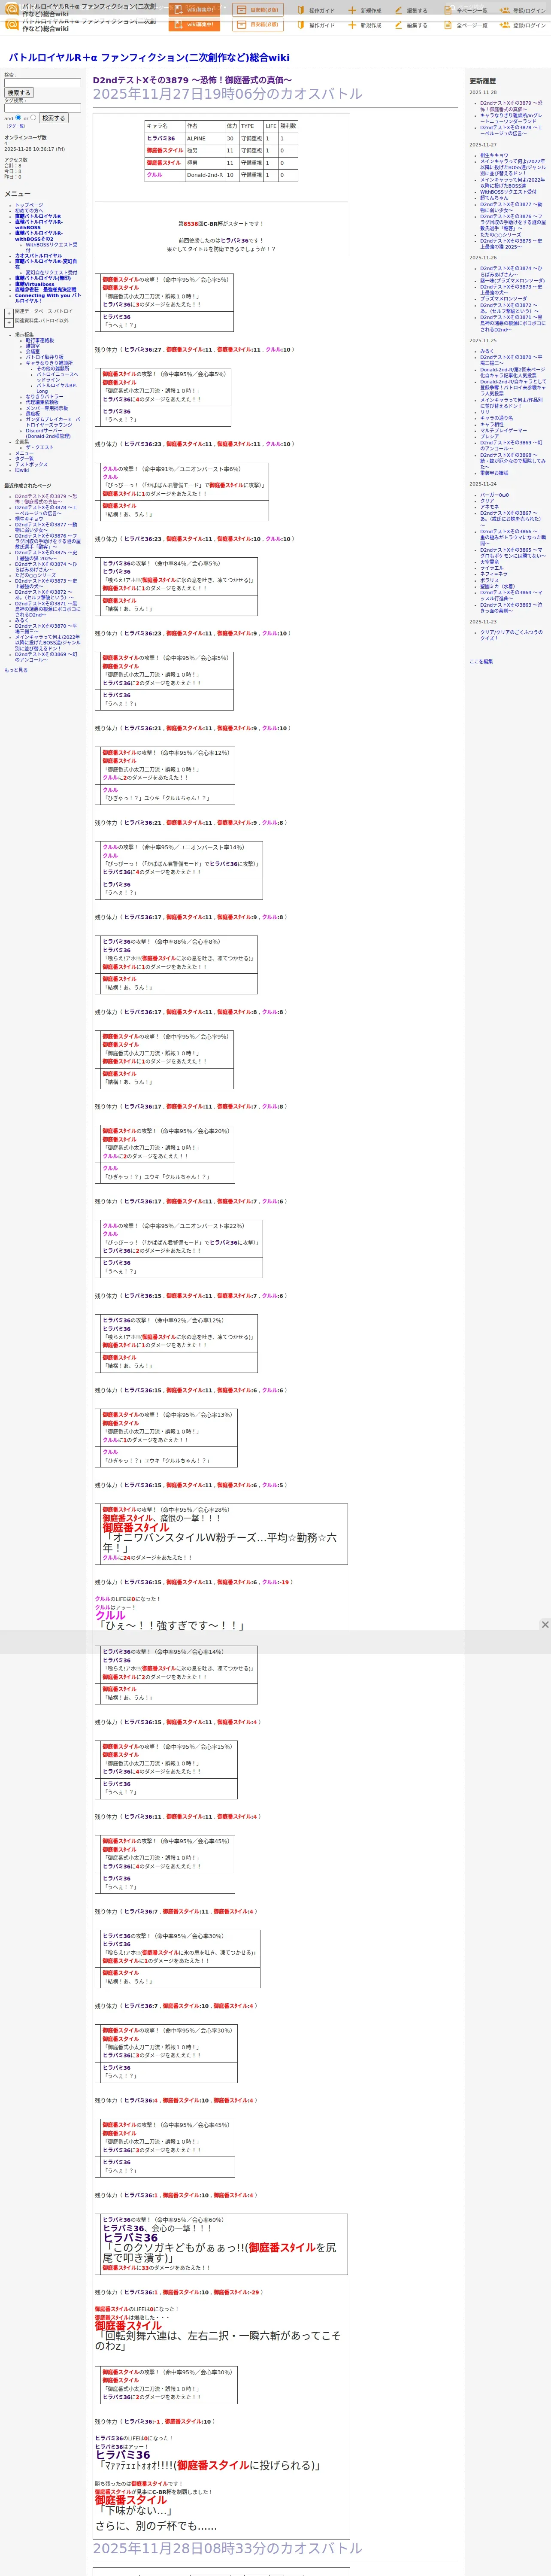This screenshot has height=2576, width=551.
Task: Open トップページ in the menu
Action: coord(29,205)
